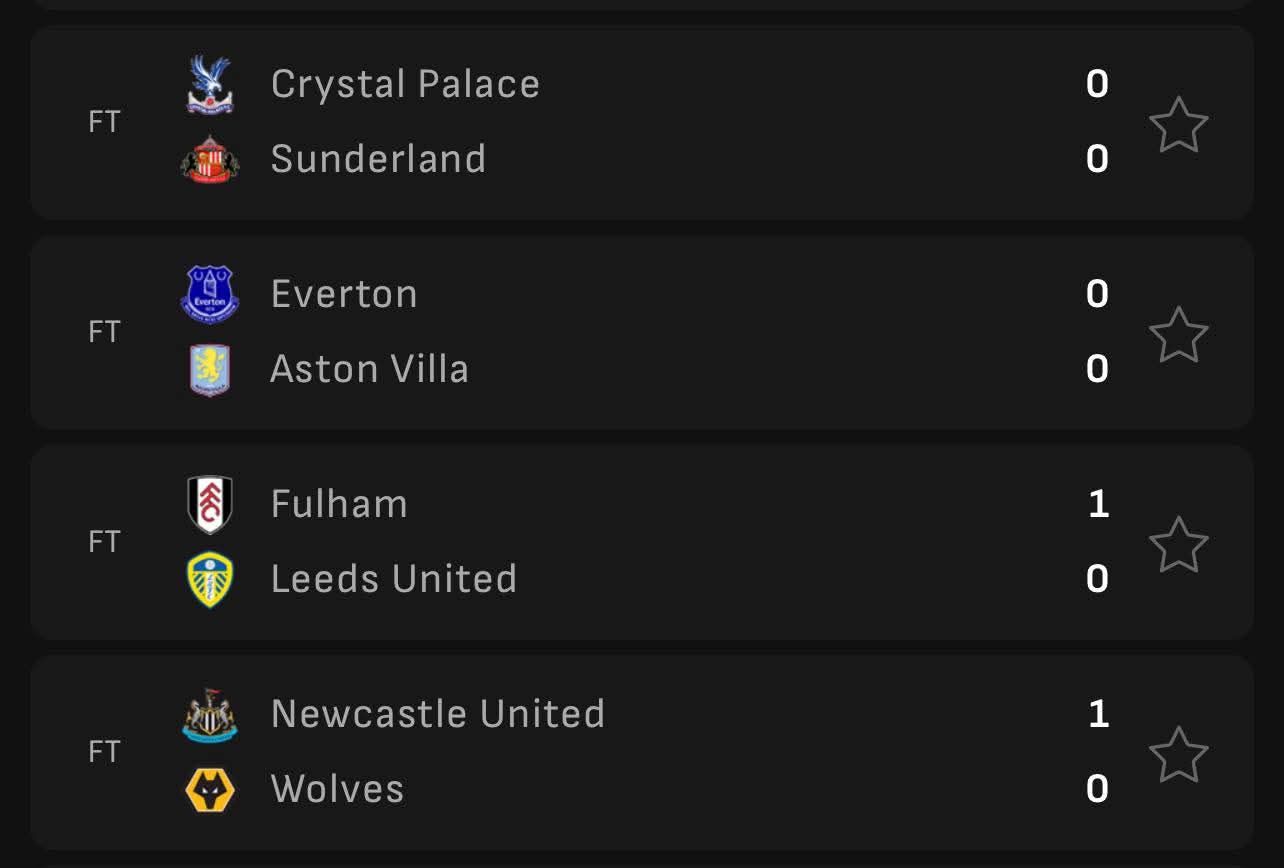Select the Aston Villa team name

(x=369, y=369)
